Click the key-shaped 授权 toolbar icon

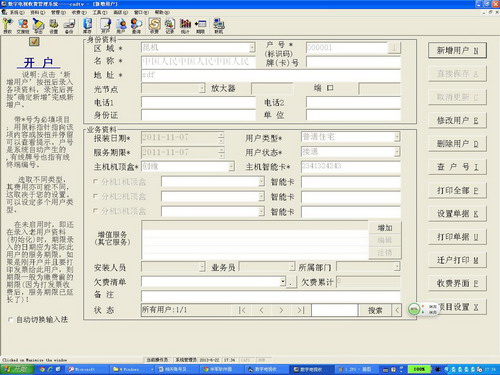(x=7, y=26)
